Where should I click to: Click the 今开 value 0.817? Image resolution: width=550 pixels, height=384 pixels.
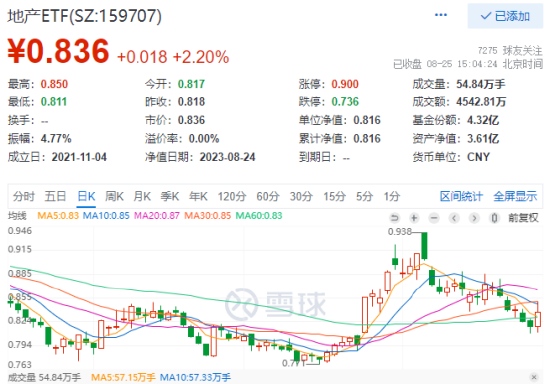coord(191,84)
